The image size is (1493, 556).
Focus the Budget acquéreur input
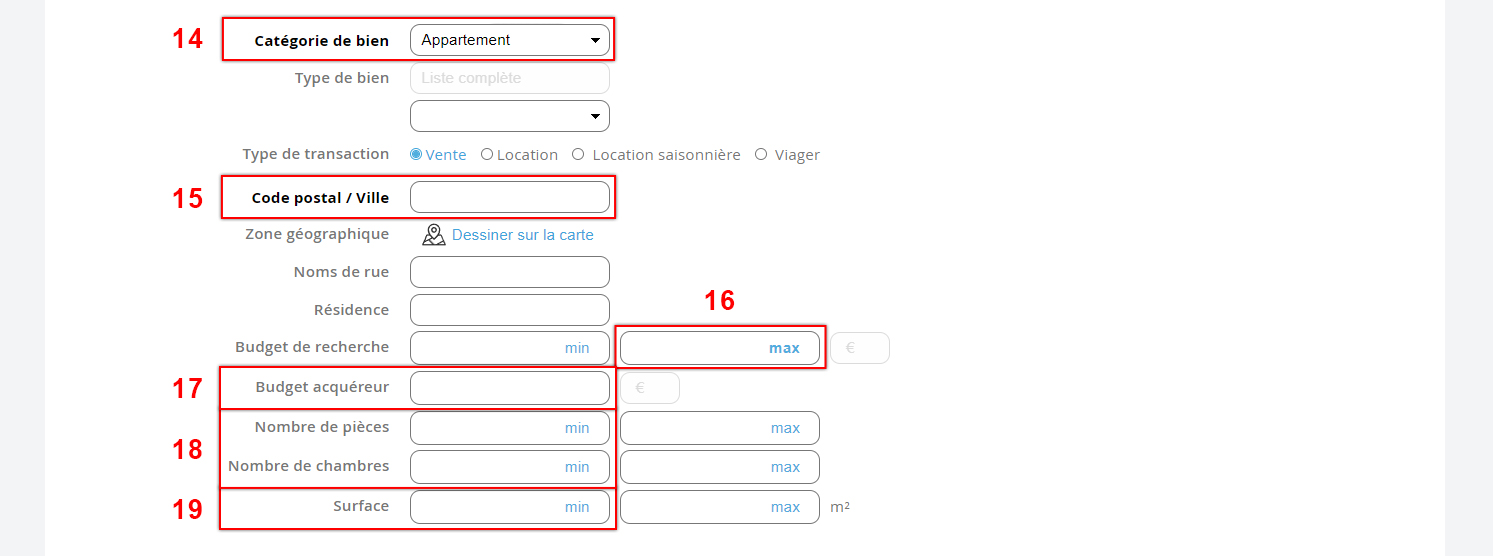(509, 388)
